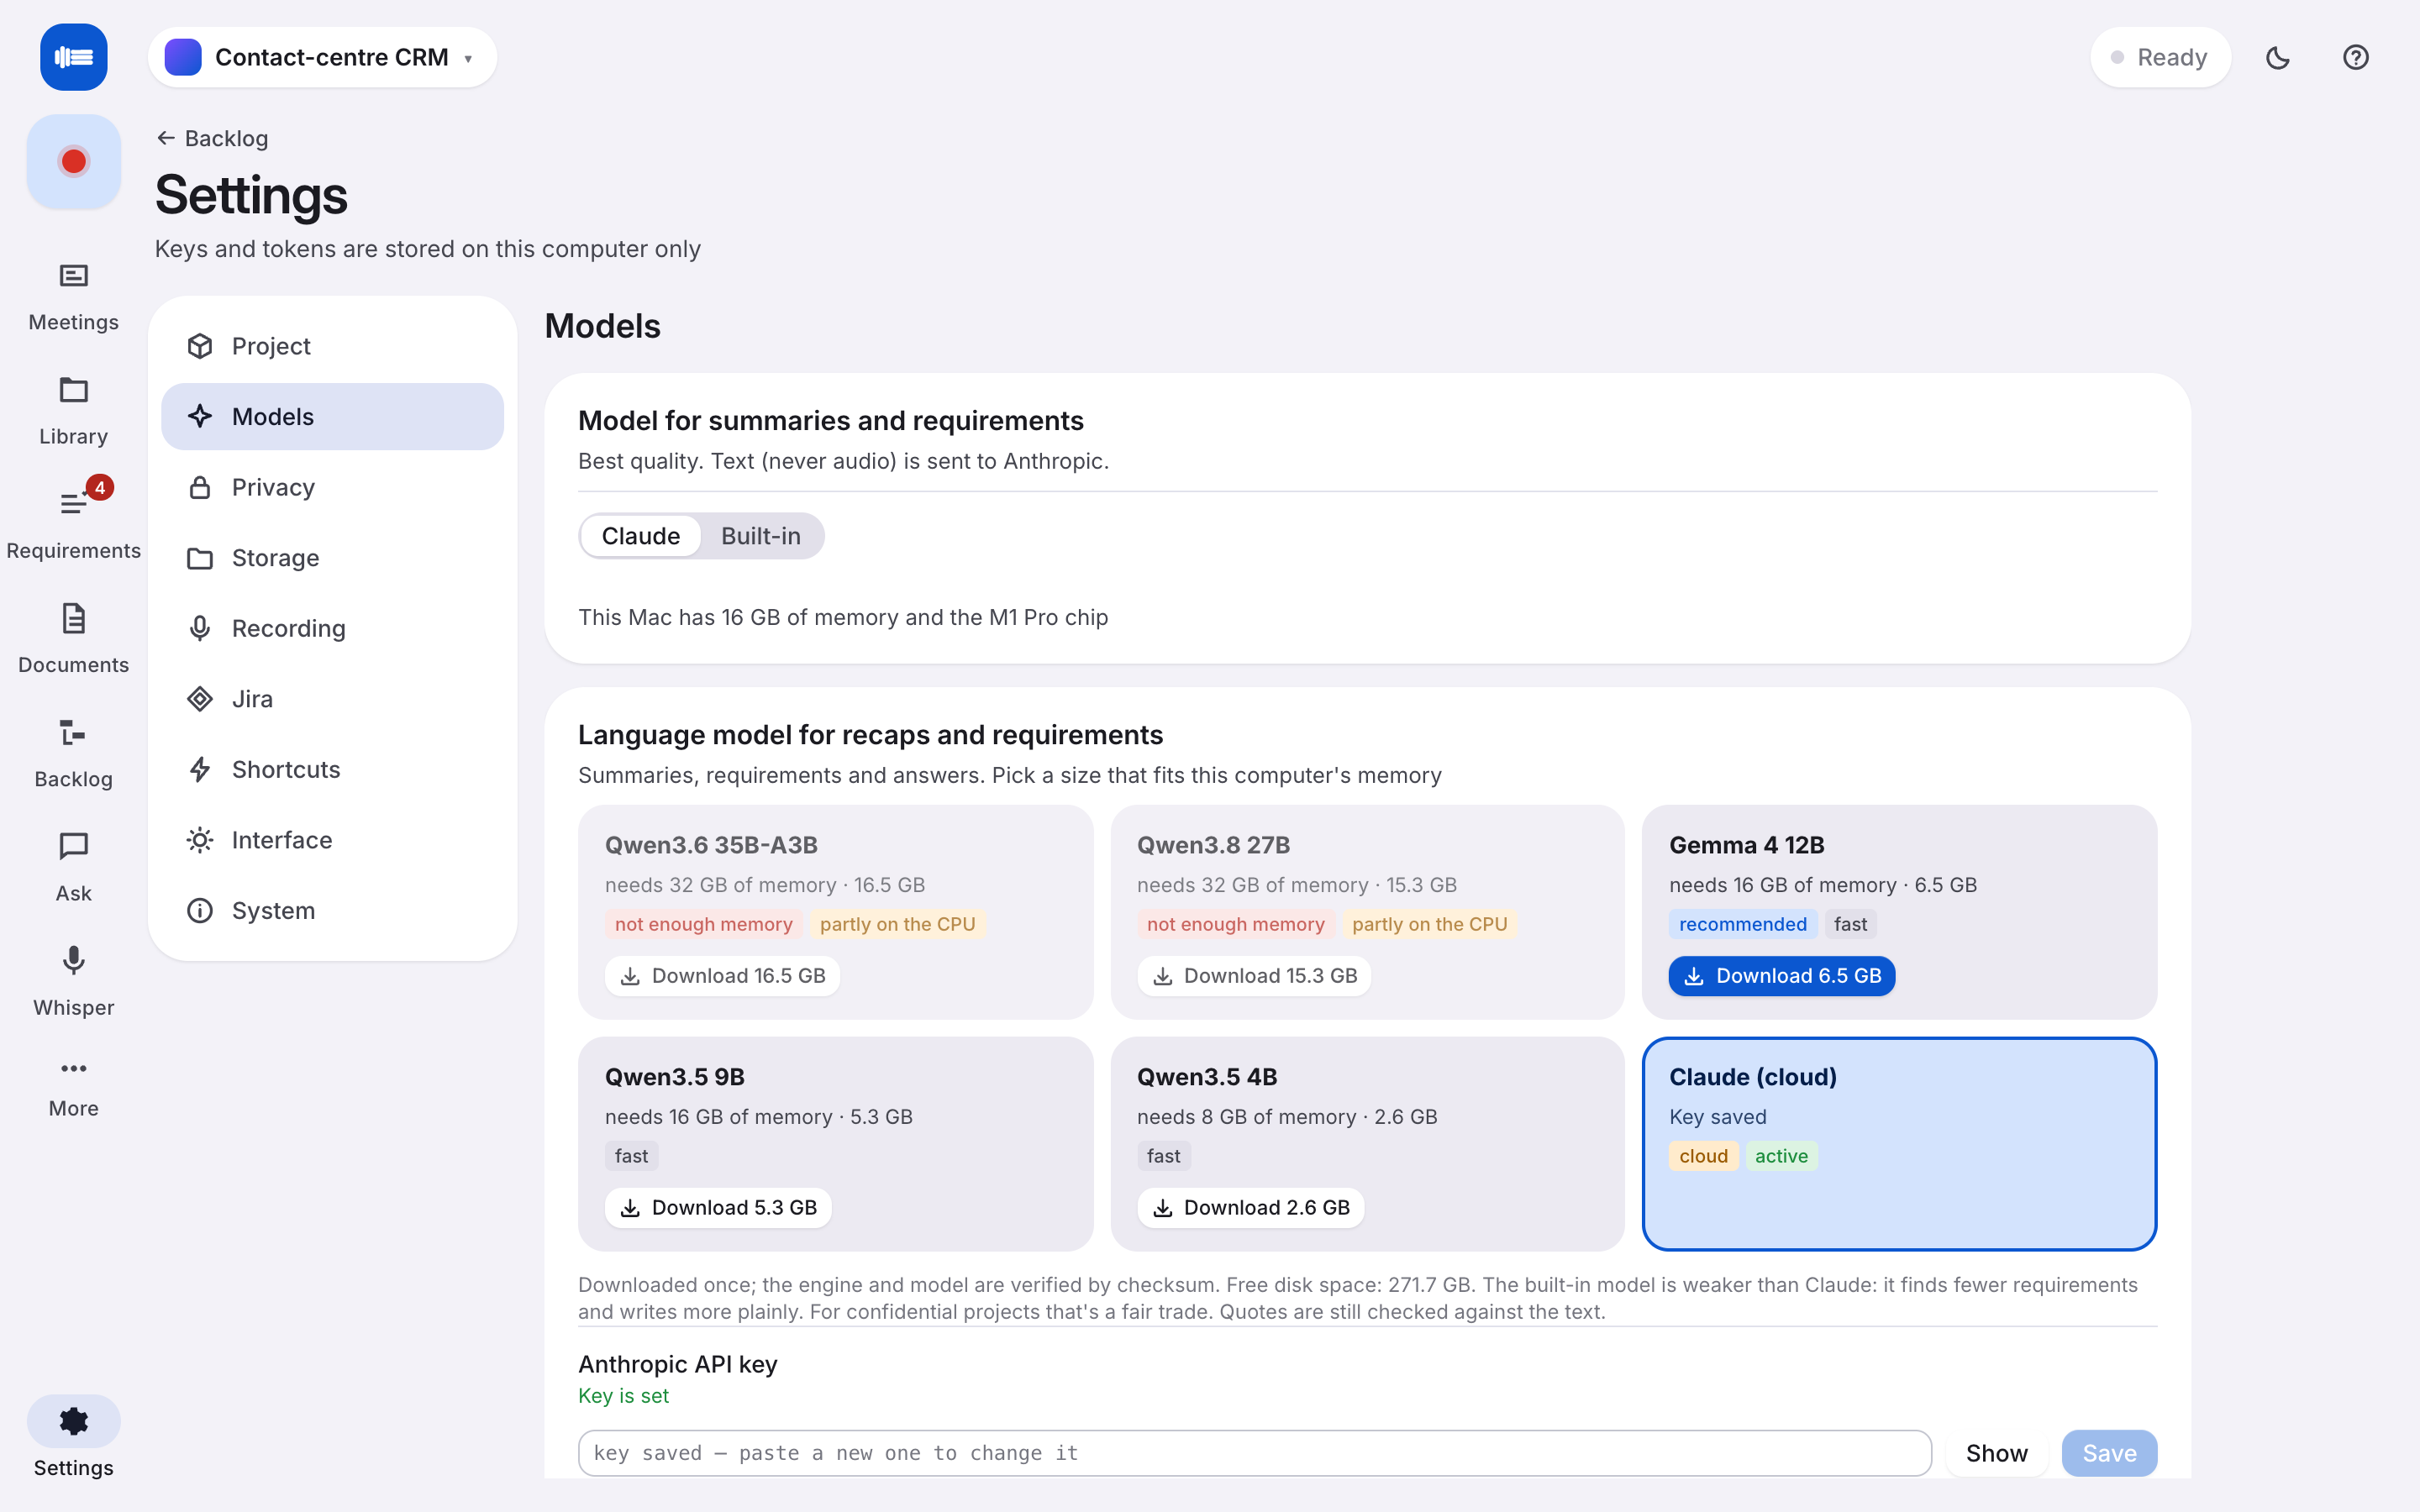The image size is (2420, 1512).
Task: Open the Jira settings section
Action: click(332, 699)
